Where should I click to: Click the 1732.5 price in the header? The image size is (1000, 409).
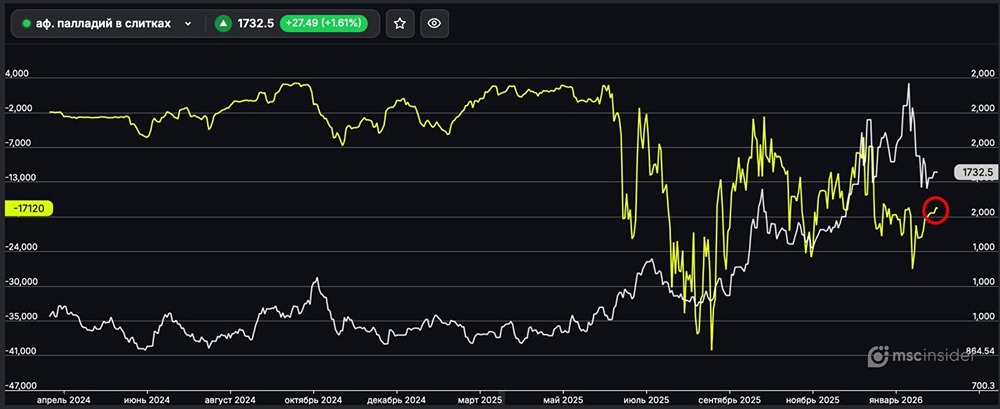click(256, 24)
